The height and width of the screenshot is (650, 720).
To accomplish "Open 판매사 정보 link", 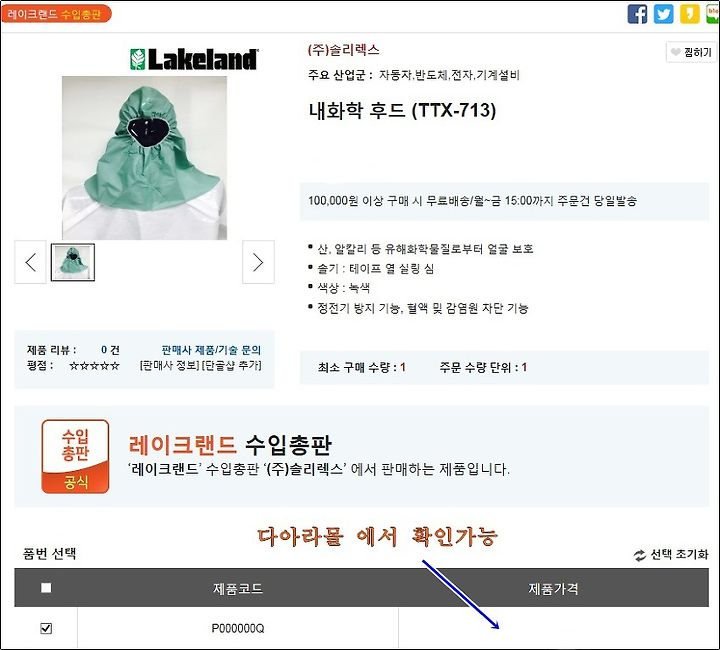I will (x=169, y=365).
